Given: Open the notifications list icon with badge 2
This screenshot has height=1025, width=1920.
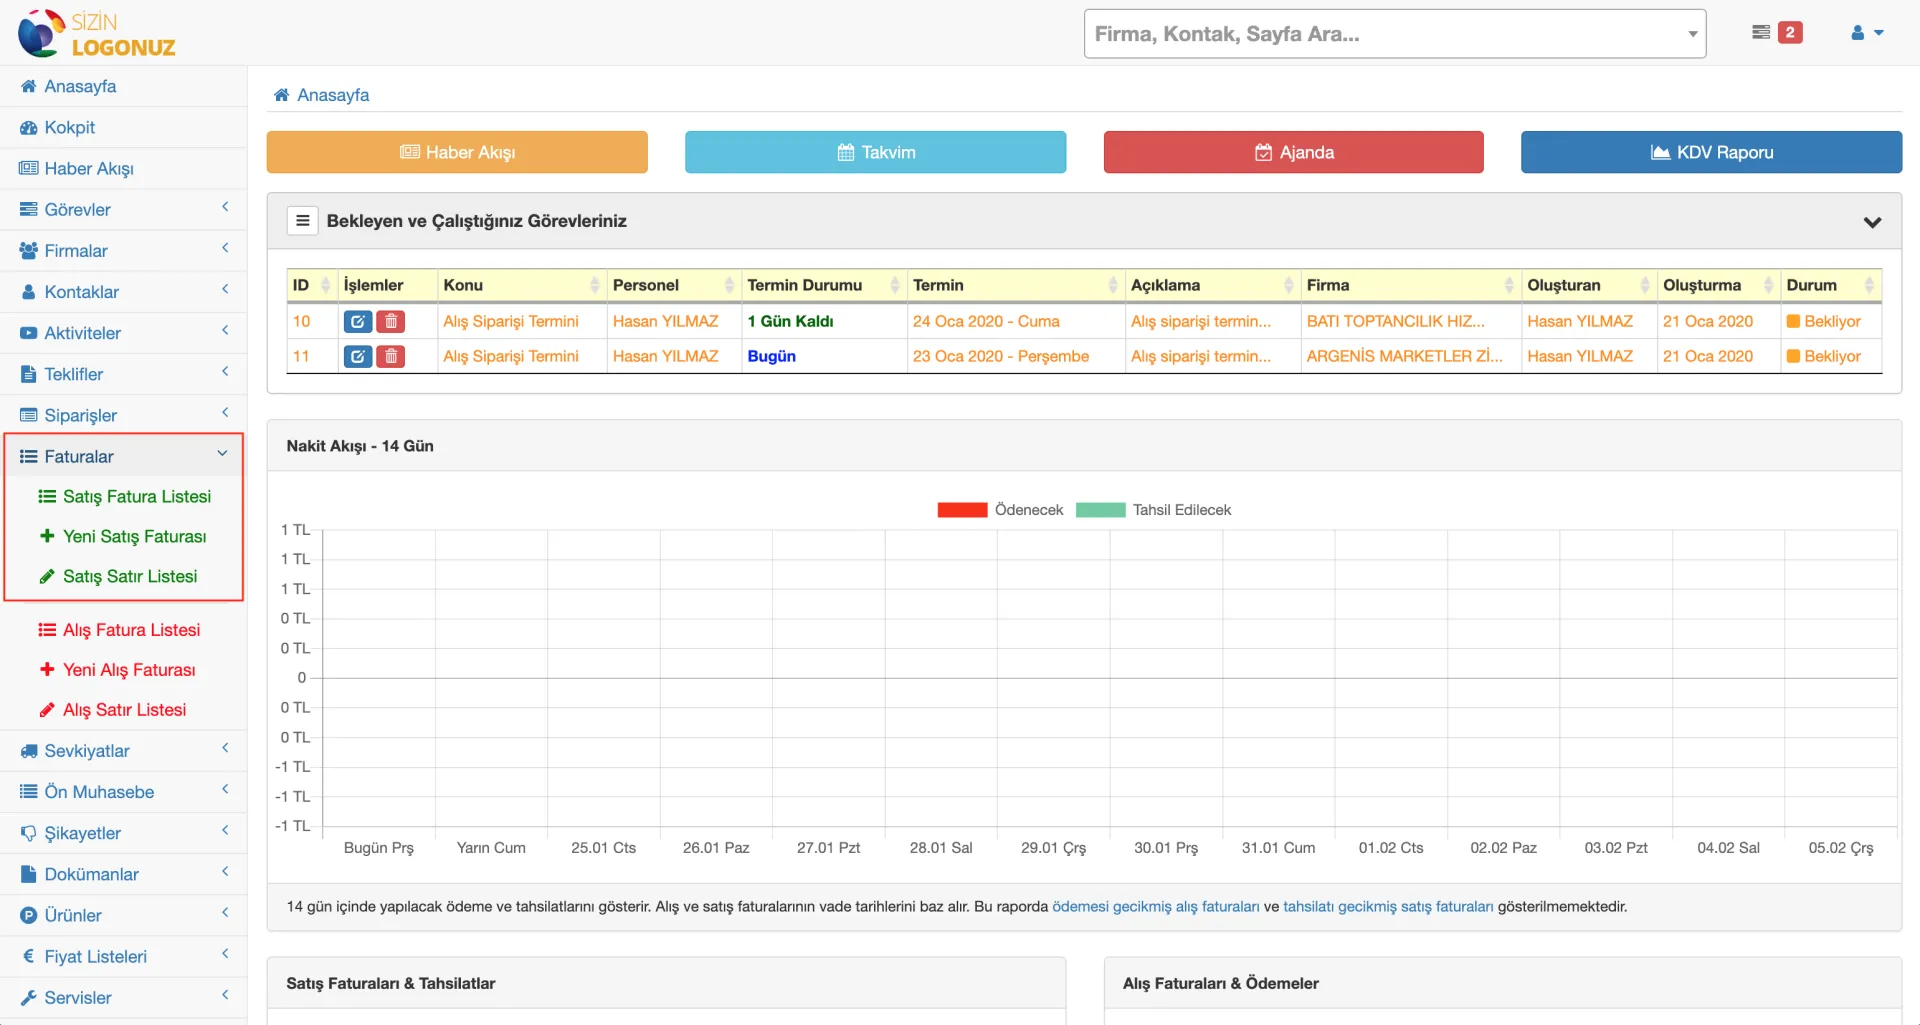Looking at the screenshot, I should [x=1777, y=33].
